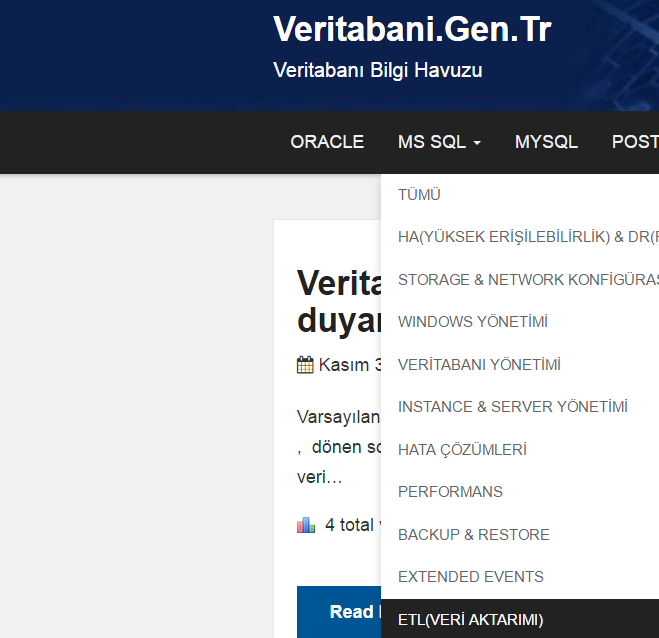
Task: Select WINDOWS YÖNETİMİ submenu item
Action: click(x=473, y=322)
